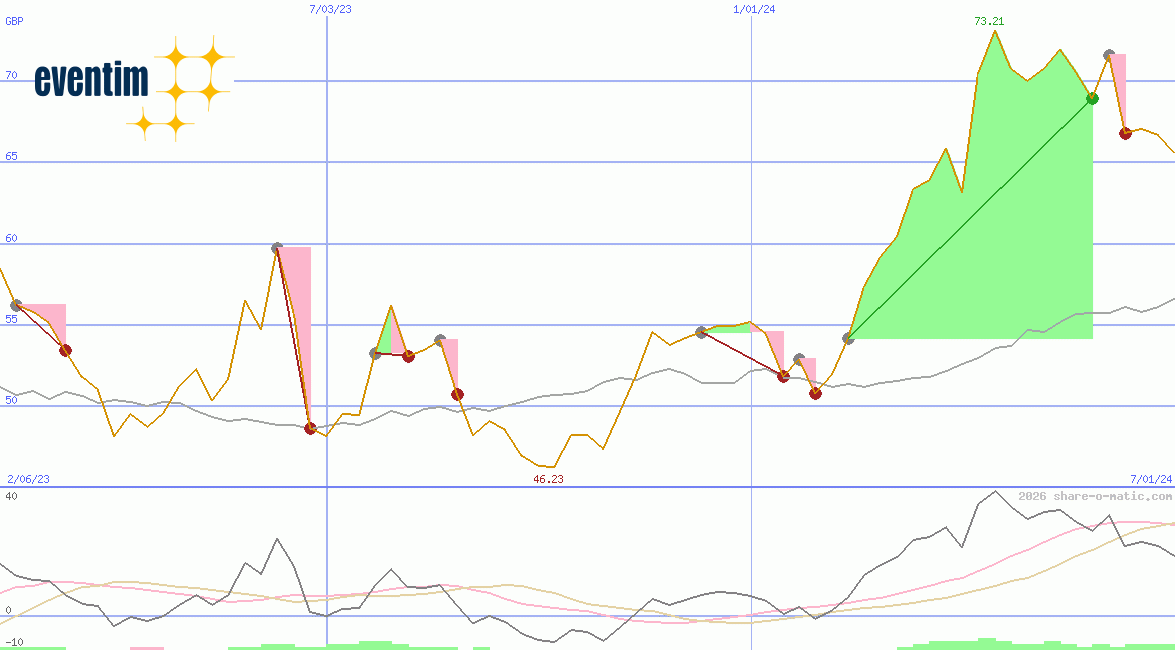
Task: Click the 46.23 low price label
Action: coord(548,479)
